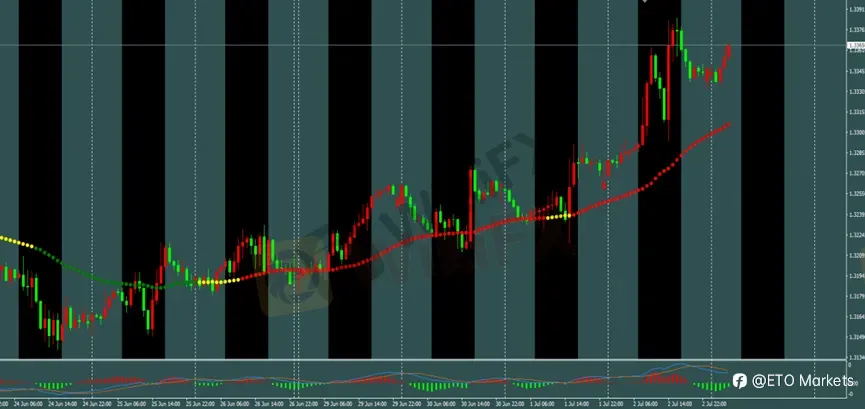Click the 1.3300 price axis label

point(857,132)
